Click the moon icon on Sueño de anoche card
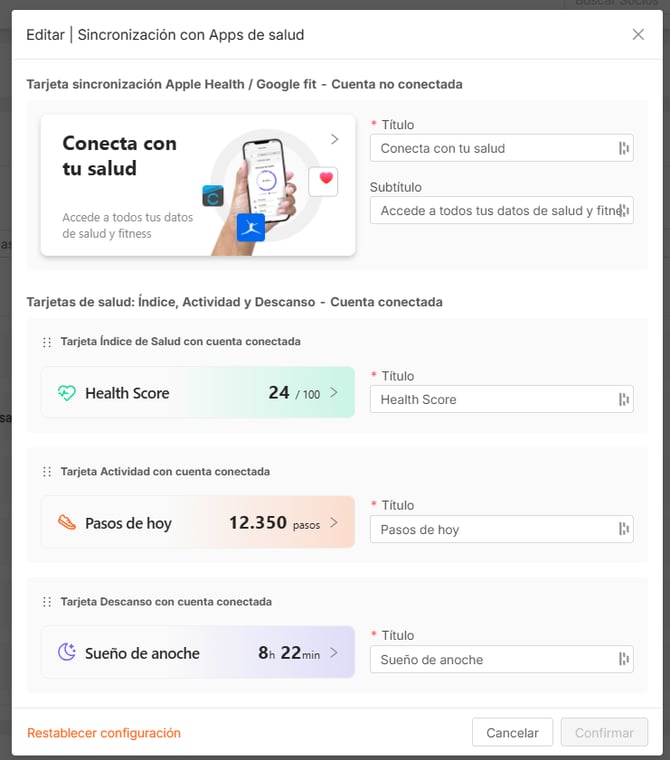Screen dimensions: 670x760 coord(67,652)
